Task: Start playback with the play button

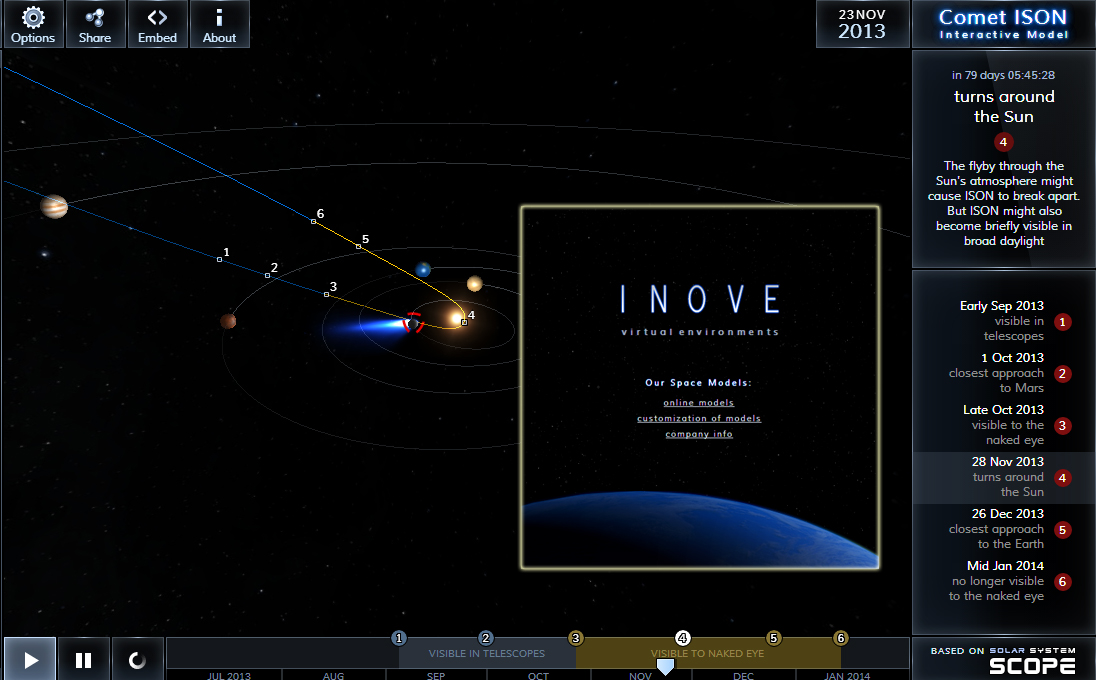Action: click(30, 659)
